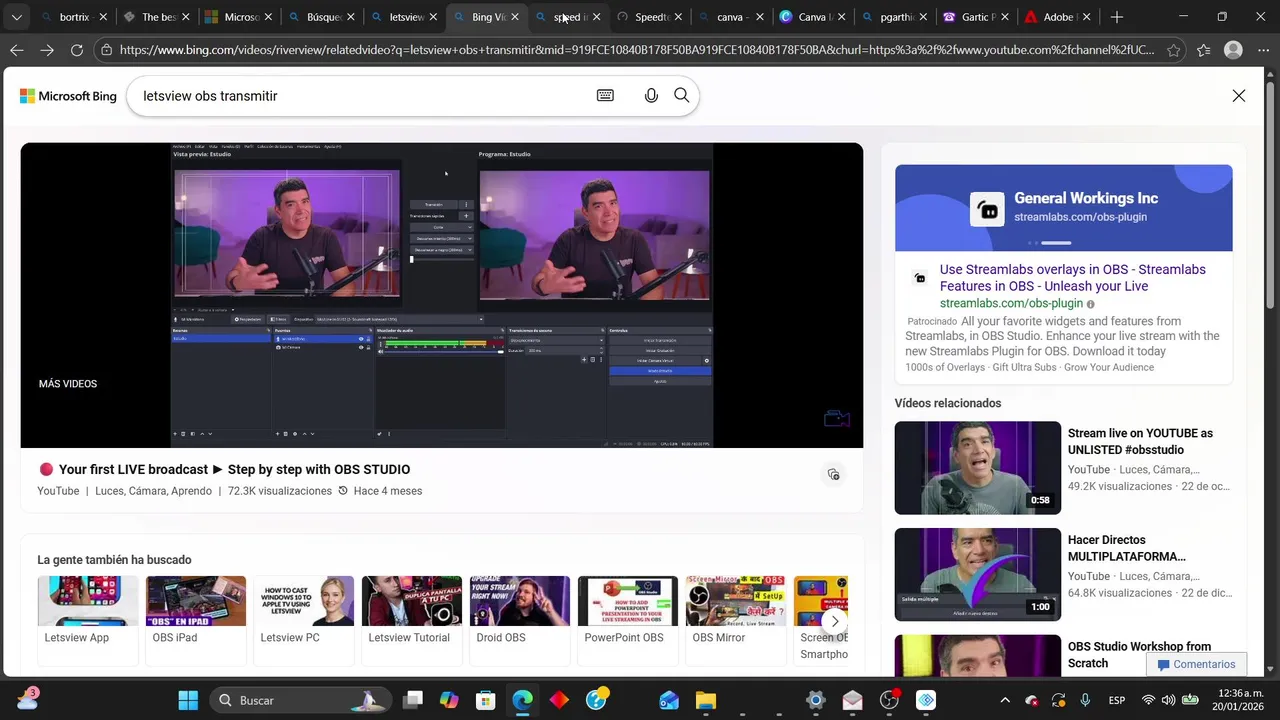1280x720 pixels.
Task: Open 'OBS Studio Workshop from Scratch' video
Action: (1139, 655)
